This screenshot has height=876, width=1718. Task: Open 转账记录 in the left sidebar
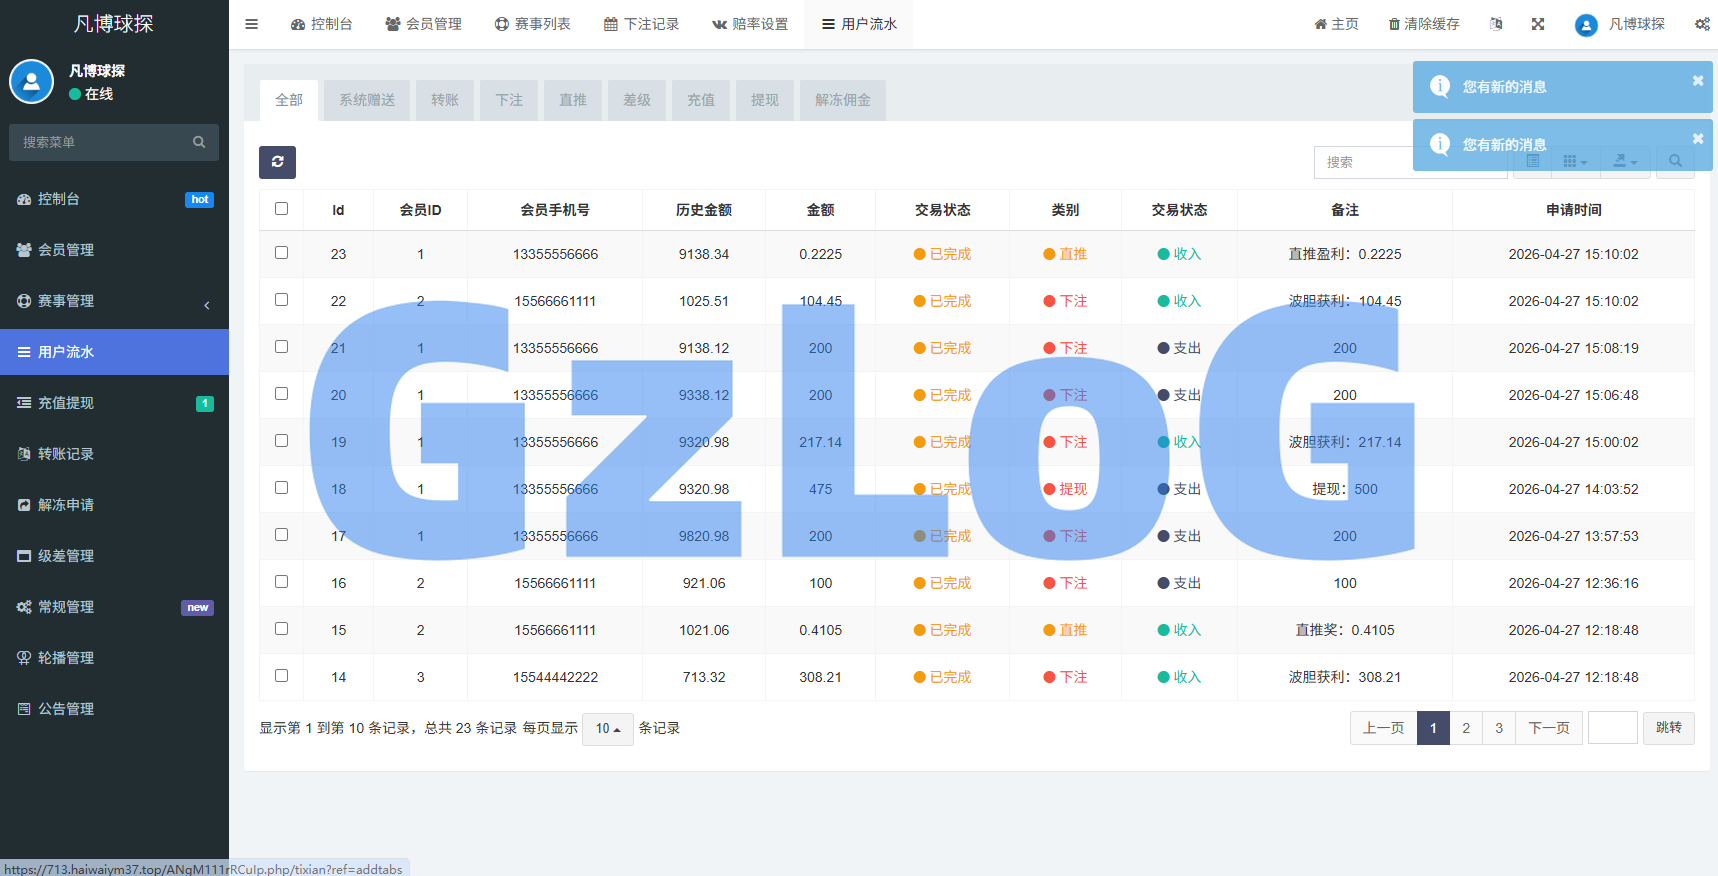tap(114, 454)
